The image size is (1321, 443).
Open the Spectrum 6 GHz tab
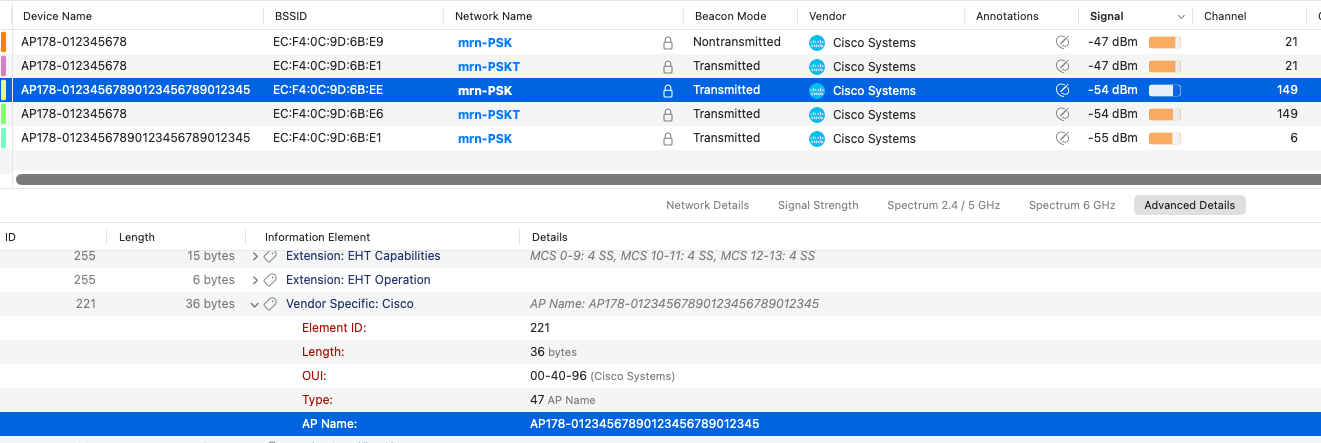pyautogui.click(x=1071, y=205)
